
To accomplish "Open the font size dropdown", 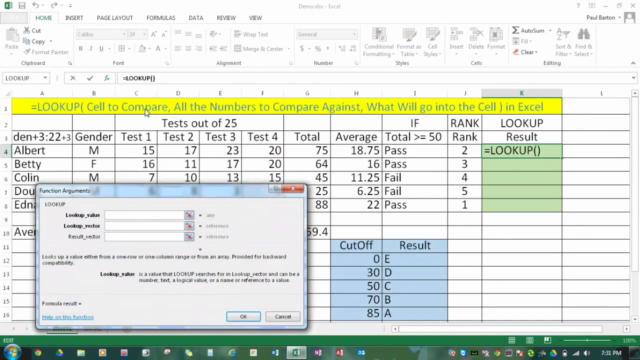I will (x=144, y=35).
